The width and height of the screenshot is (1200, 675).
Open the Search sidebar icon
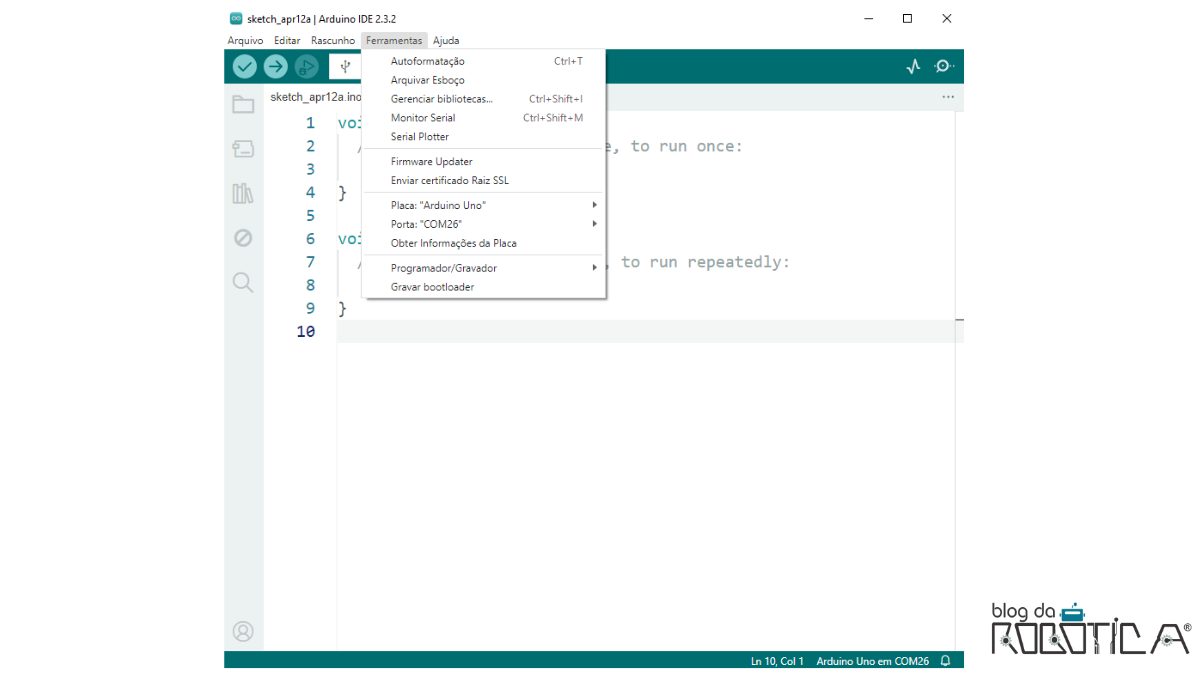coord(243,283)
